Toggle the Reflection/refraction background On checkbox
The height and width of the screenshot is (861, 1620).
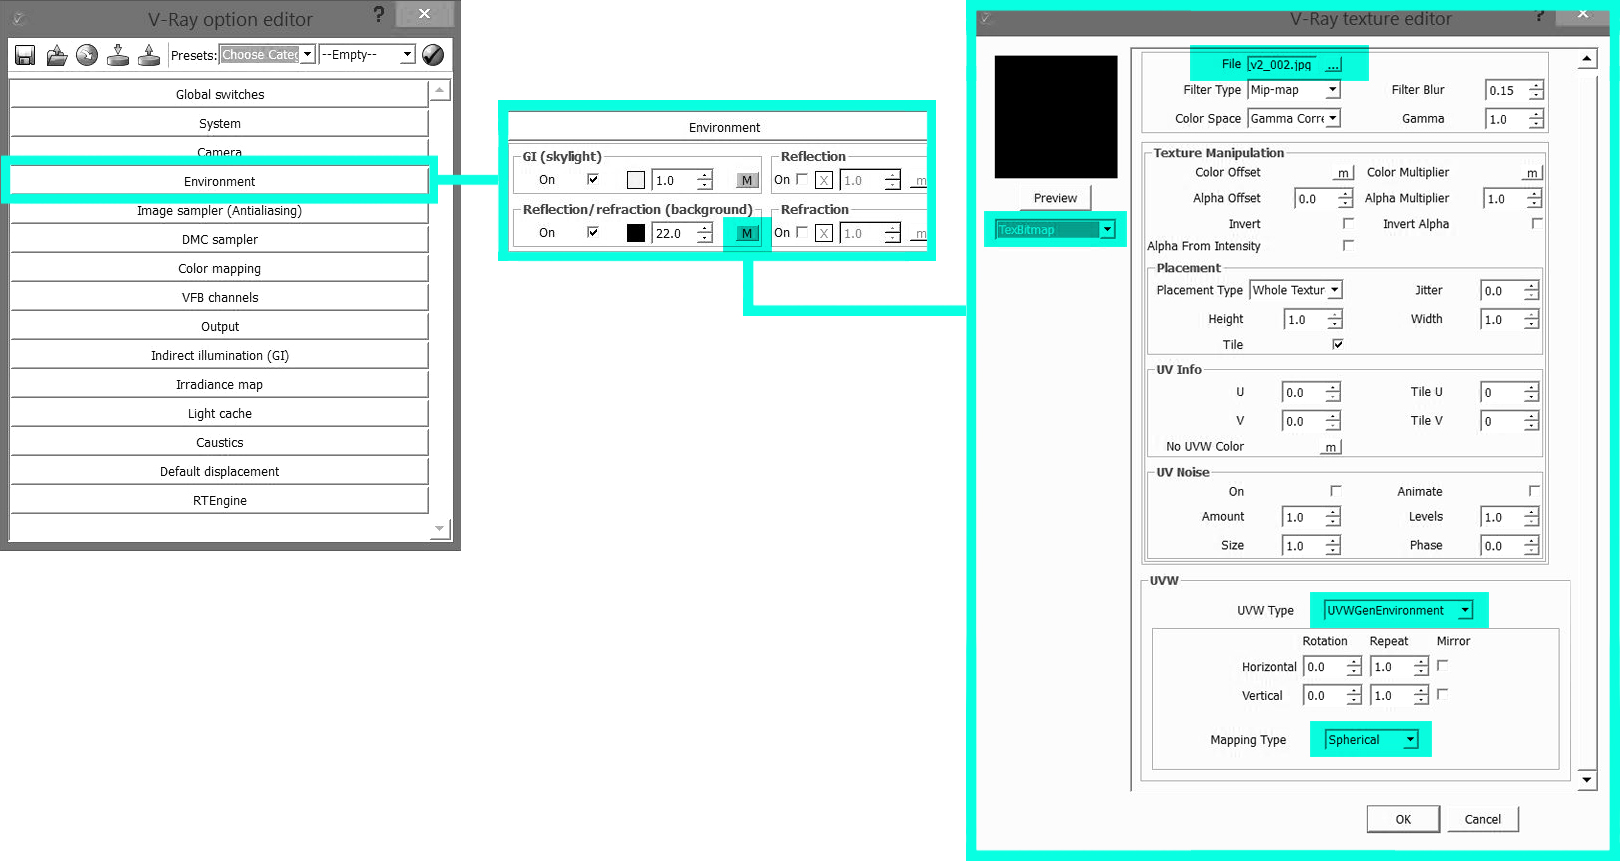tap(593, 233)
